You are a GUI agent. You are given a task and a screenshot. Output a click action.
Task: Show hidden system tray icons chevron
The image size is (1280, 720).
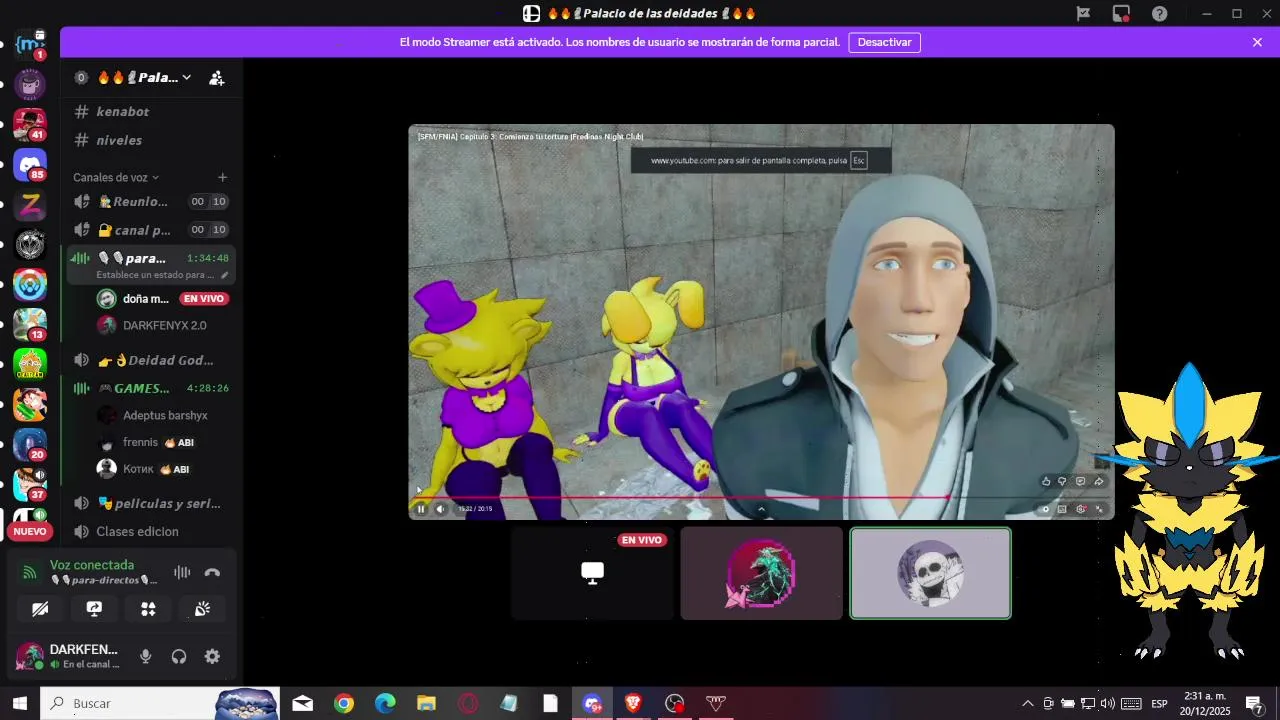1027,704
